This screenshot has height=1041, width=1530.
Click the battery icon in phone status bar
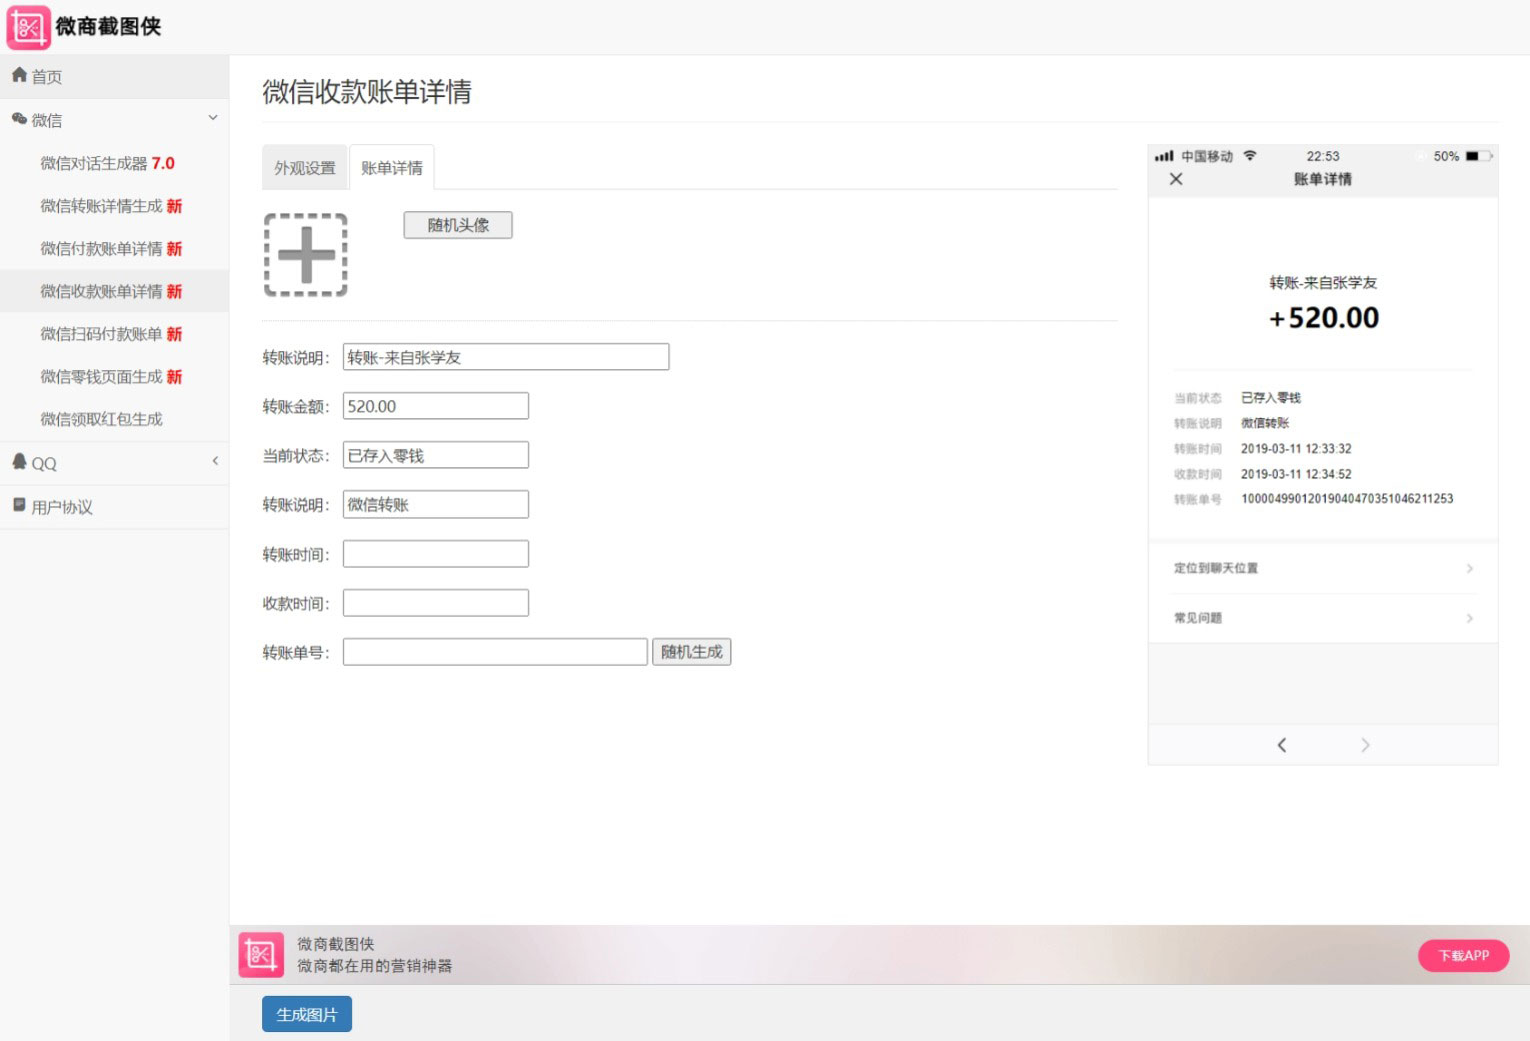(x=1478, y=156)
